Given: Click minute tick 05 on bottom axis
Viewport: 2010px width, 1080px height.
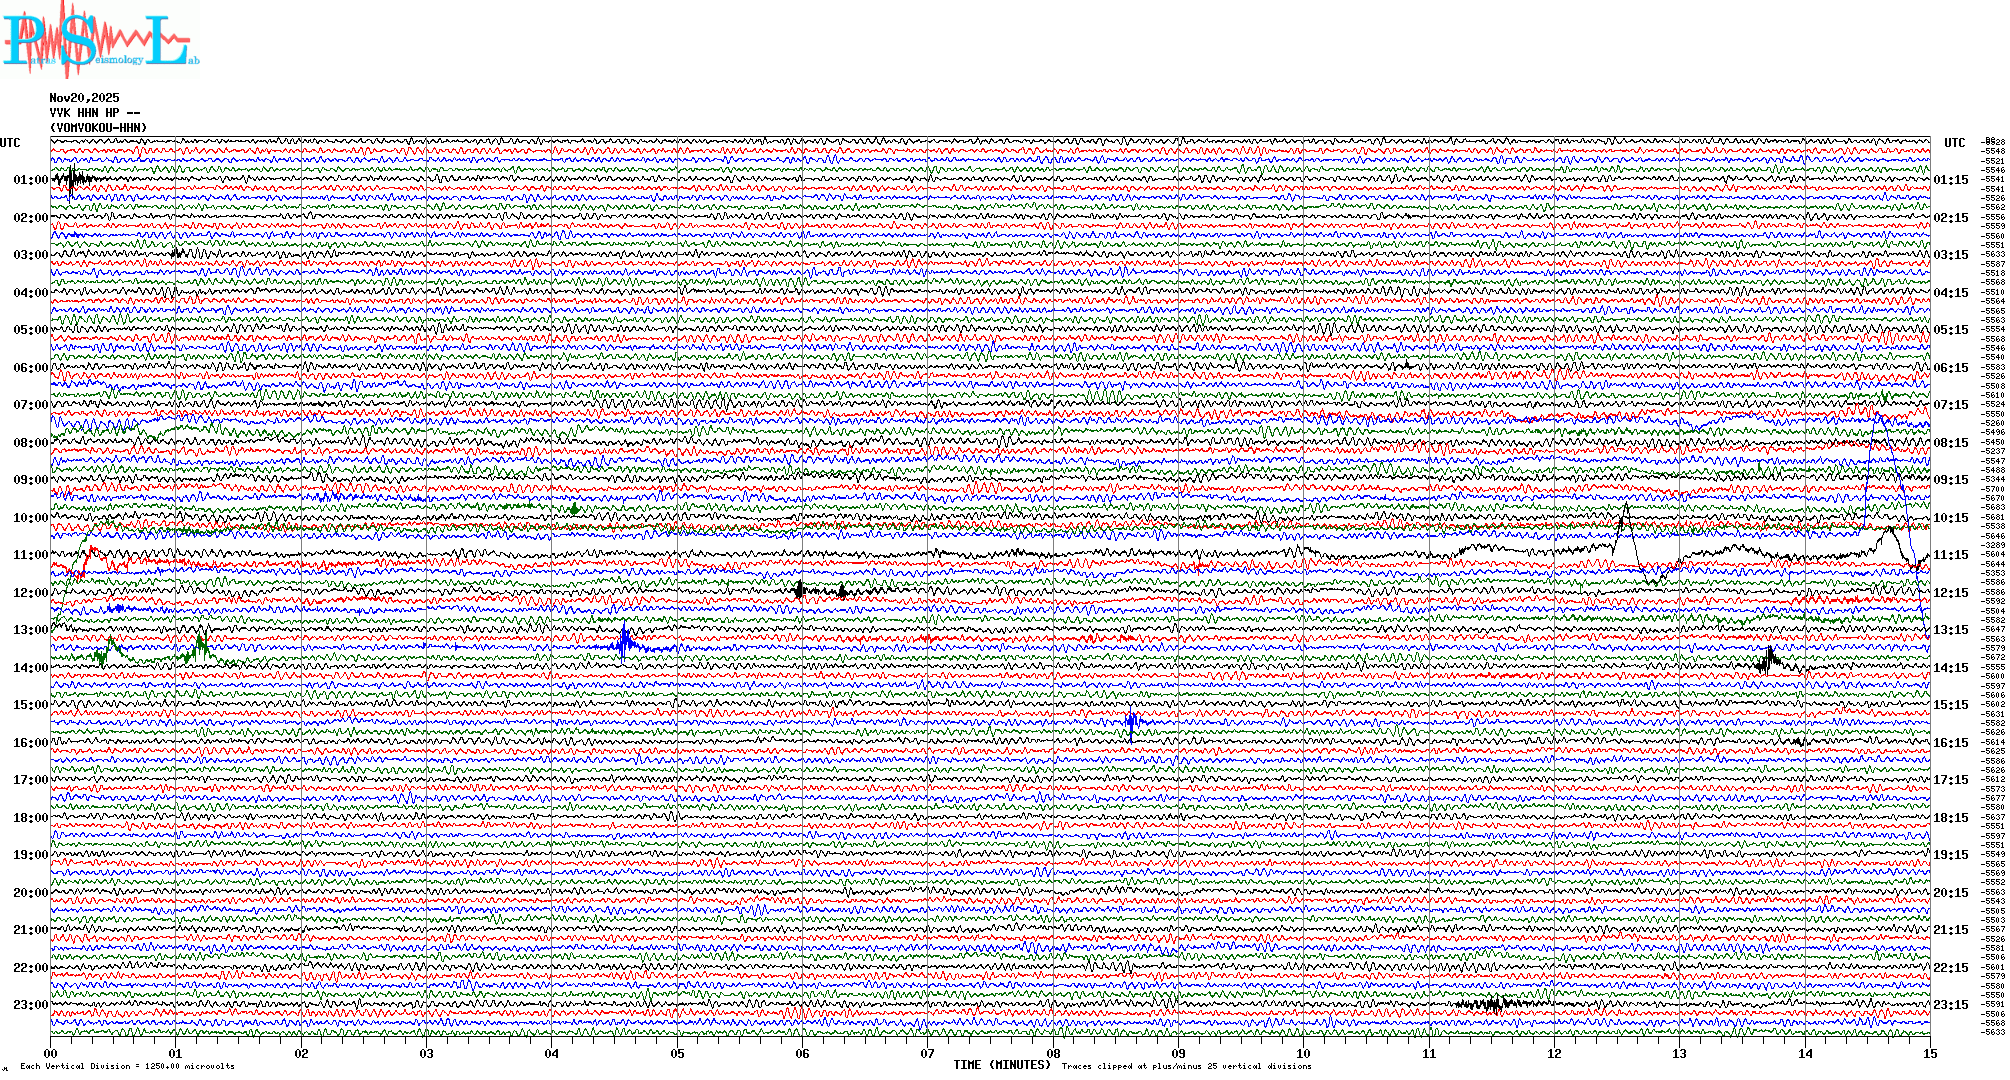Looking at the screenshot, I should (x=677, y=1053).
